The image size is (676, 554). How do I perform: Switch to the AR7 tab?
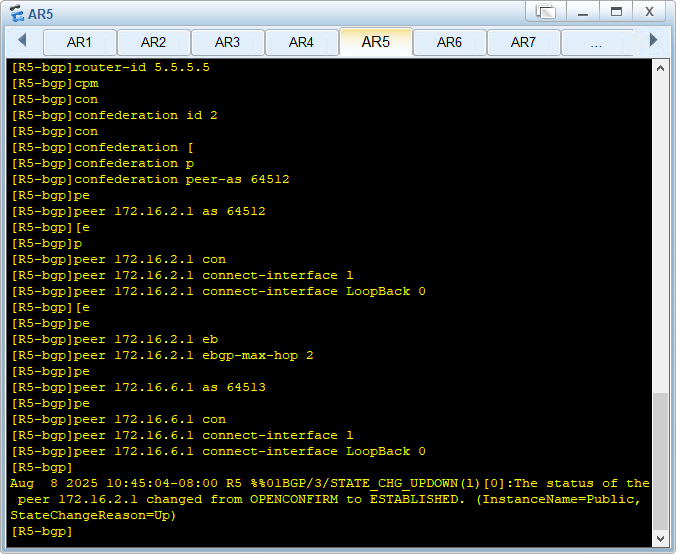(523, 42)
